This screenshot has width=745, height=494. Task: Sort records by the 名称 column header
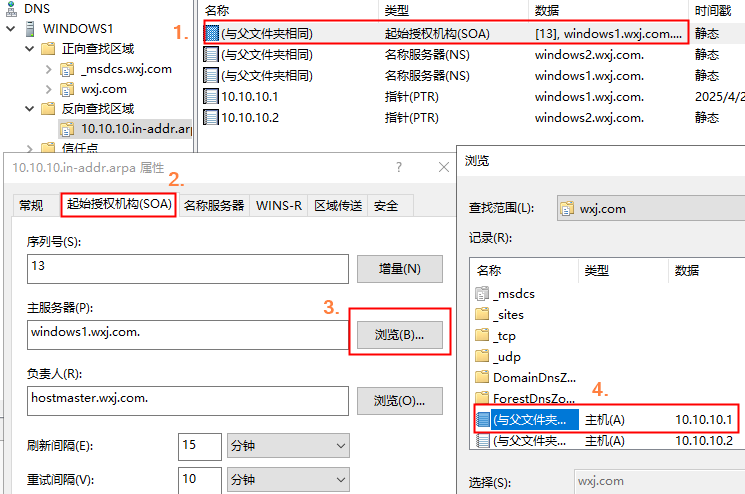click(289, 10)
